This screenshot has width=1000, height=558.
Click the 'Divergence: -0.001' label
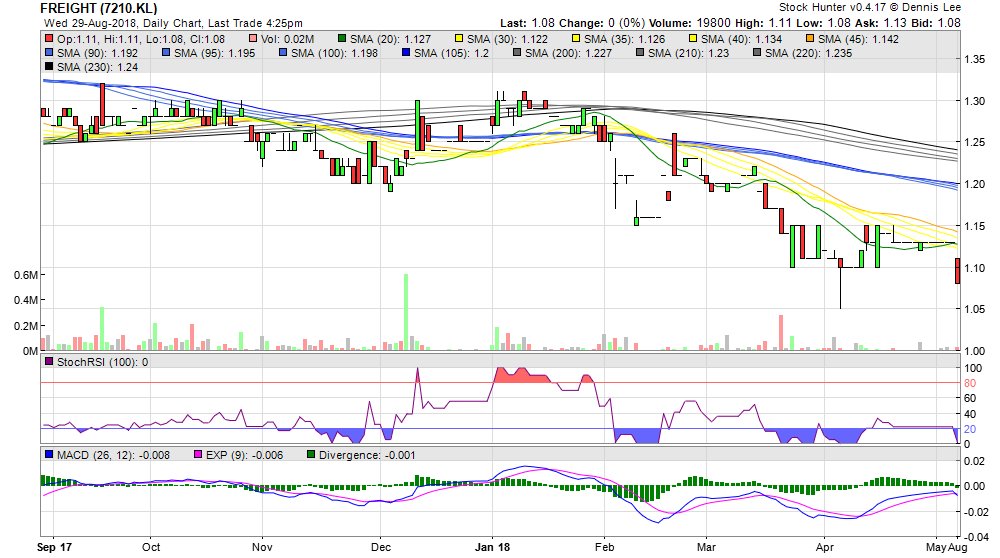[367, 455]
